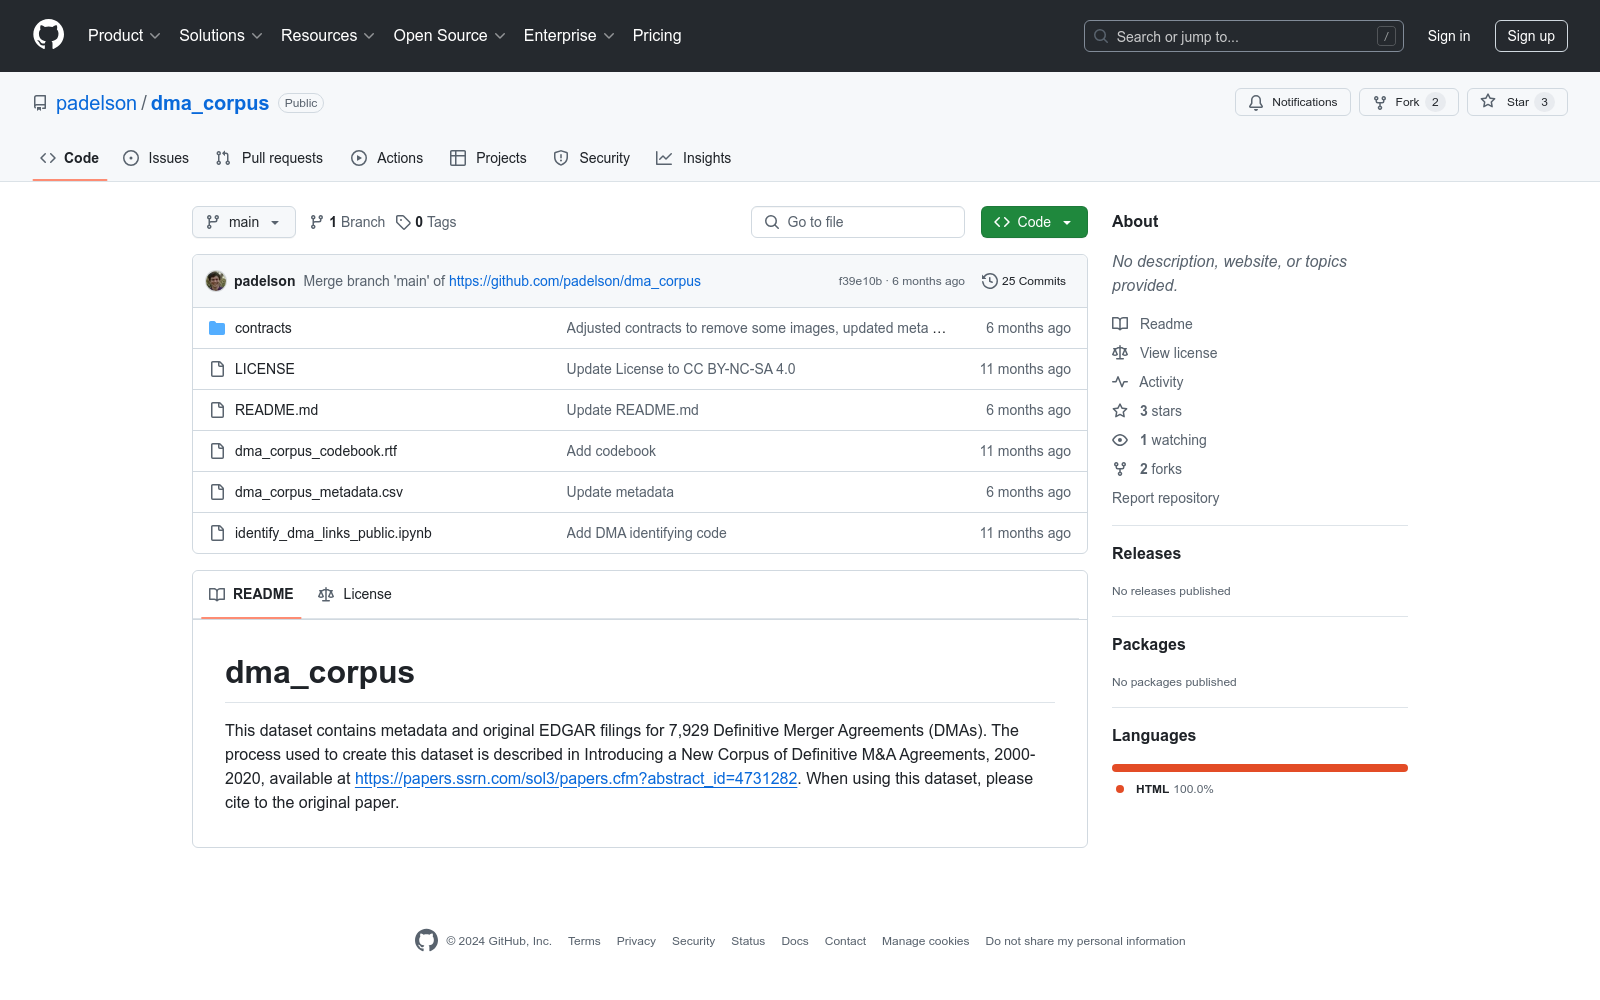The image size is (1600, 1000).
Task: Open the footer Terms link
Action: 584,941
